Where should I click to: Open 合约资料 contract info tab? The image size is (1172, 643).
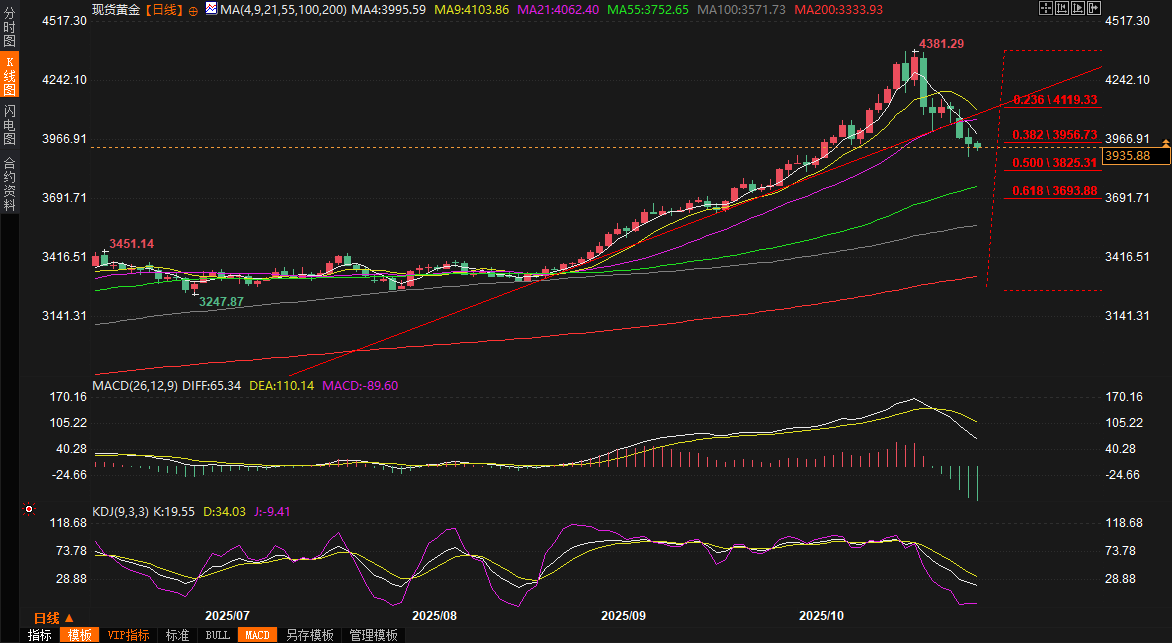(x=10, y=184)
